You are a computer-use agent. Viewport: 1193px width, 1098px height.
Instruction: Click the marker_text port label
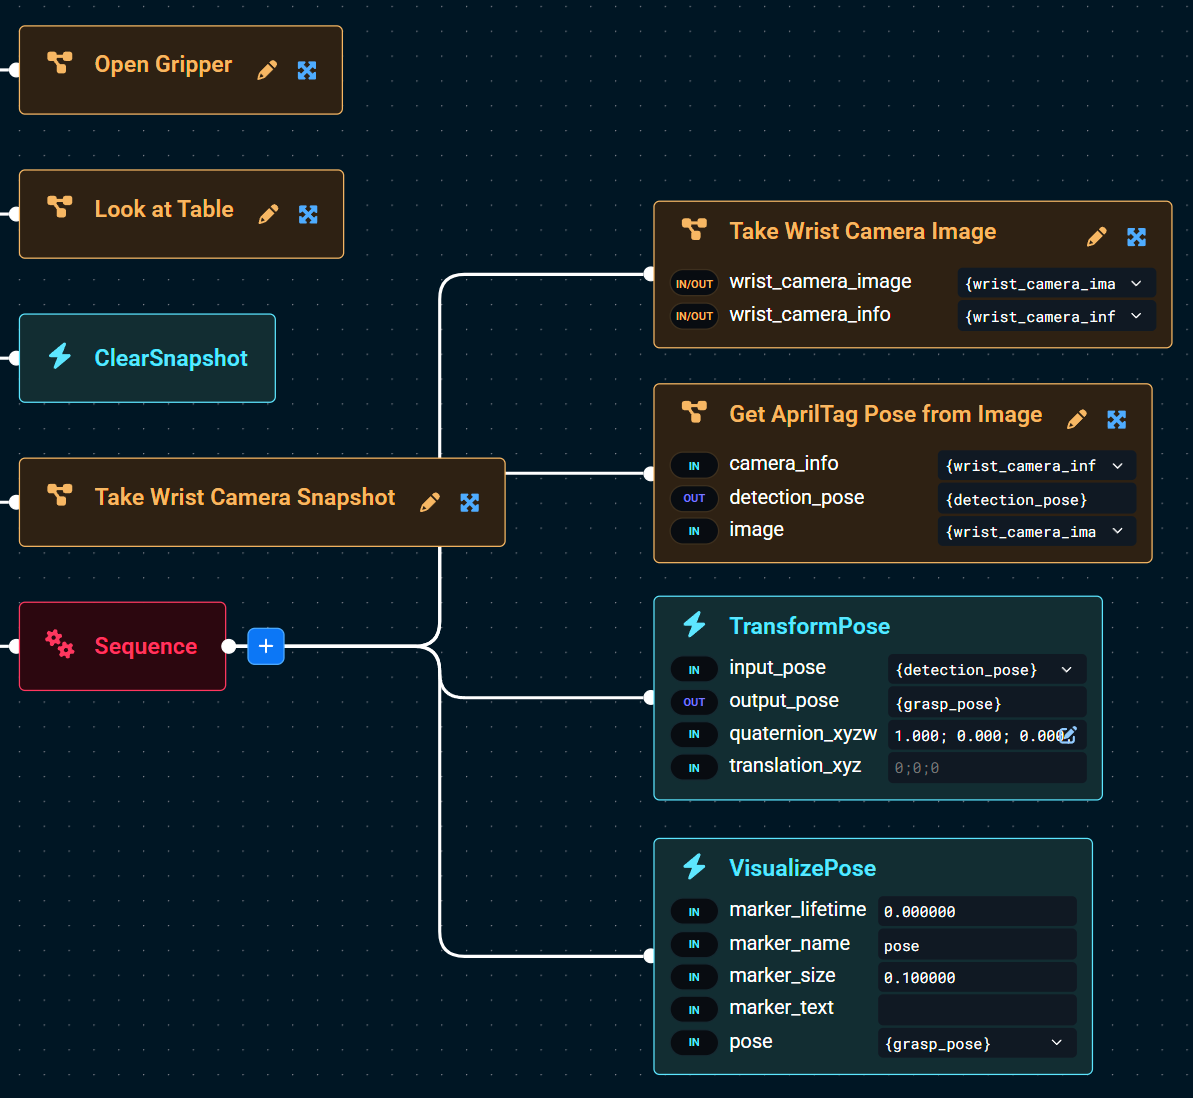pos(781,1007)
